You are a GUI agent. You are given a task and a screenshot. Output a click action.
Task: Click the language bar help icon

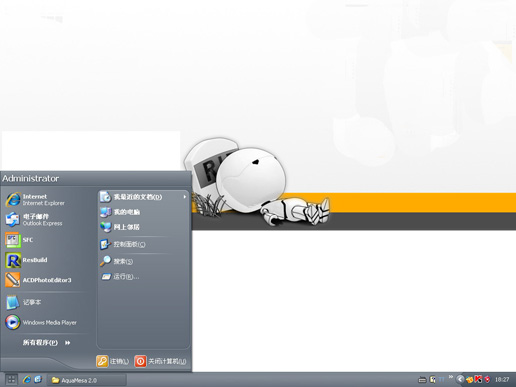pyautogui.click(x=433, y=380)
